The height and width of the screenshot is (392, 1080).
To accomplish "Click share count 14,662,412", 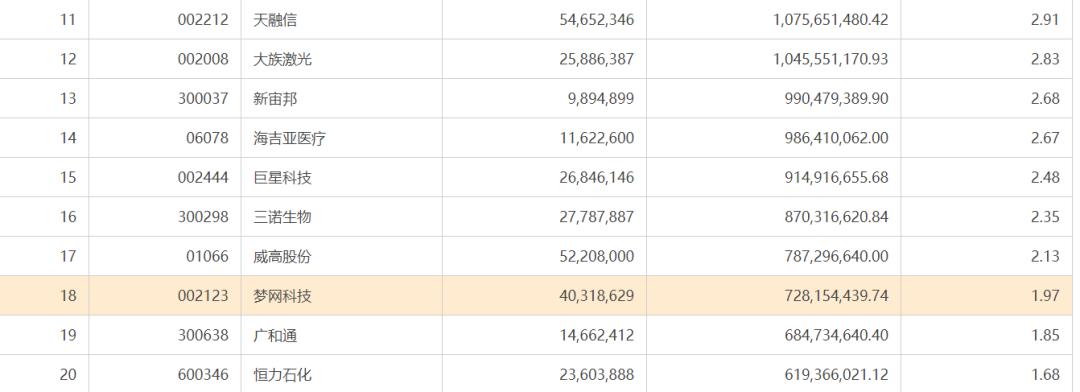I will [596, 336].
